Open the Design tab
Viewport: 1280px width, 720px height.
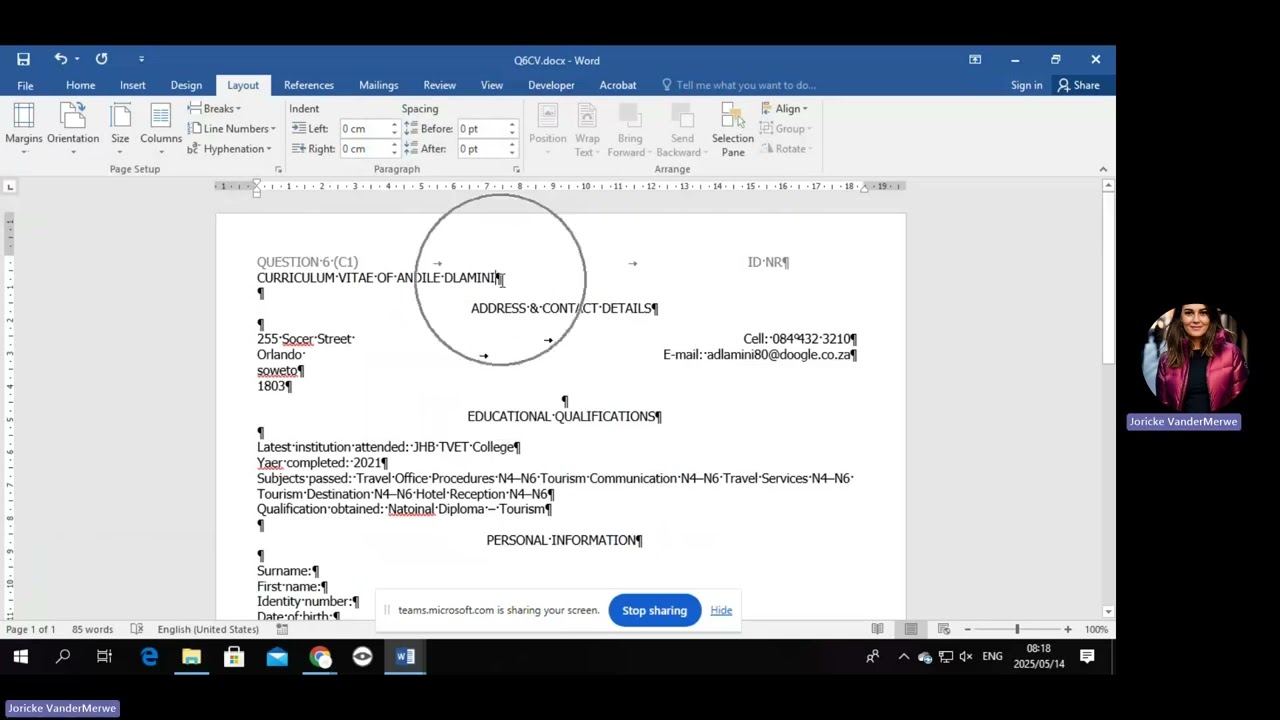pos(186,85)
